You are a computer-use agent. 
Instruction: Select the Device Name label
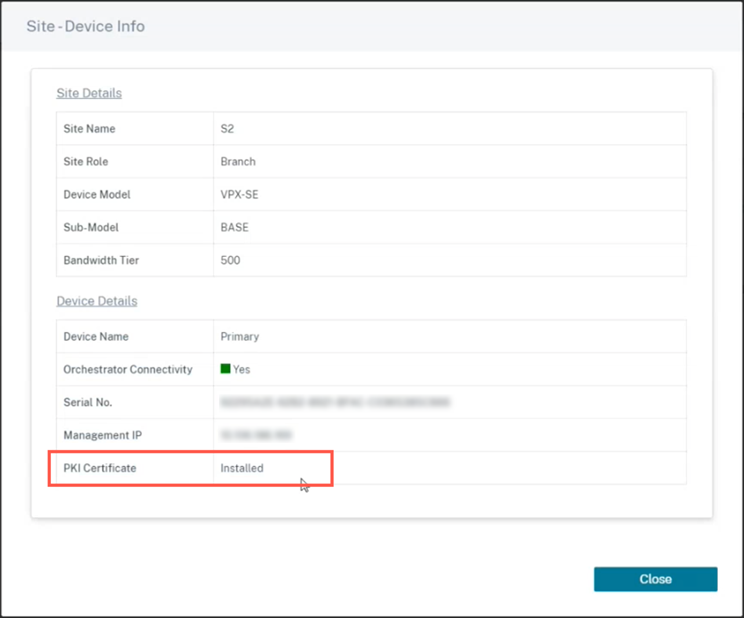coord(96,337)
